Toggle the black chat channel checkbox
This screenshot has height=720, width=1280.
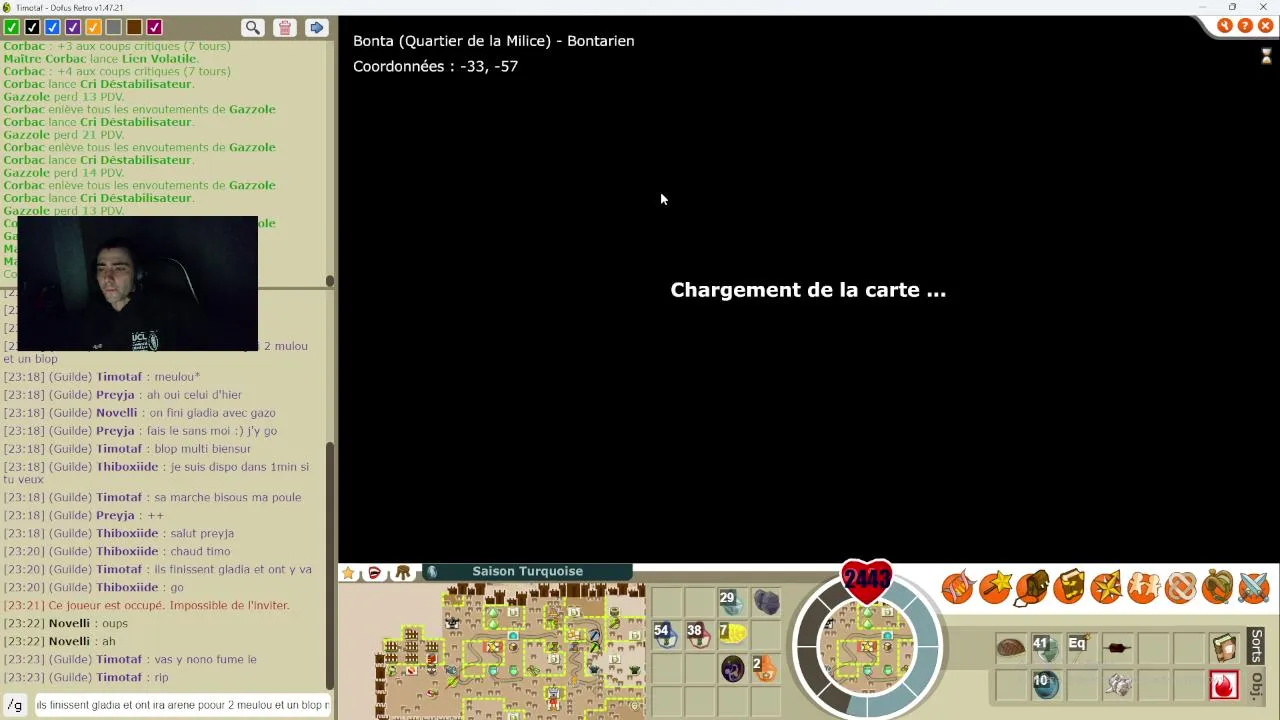[32, 28]
